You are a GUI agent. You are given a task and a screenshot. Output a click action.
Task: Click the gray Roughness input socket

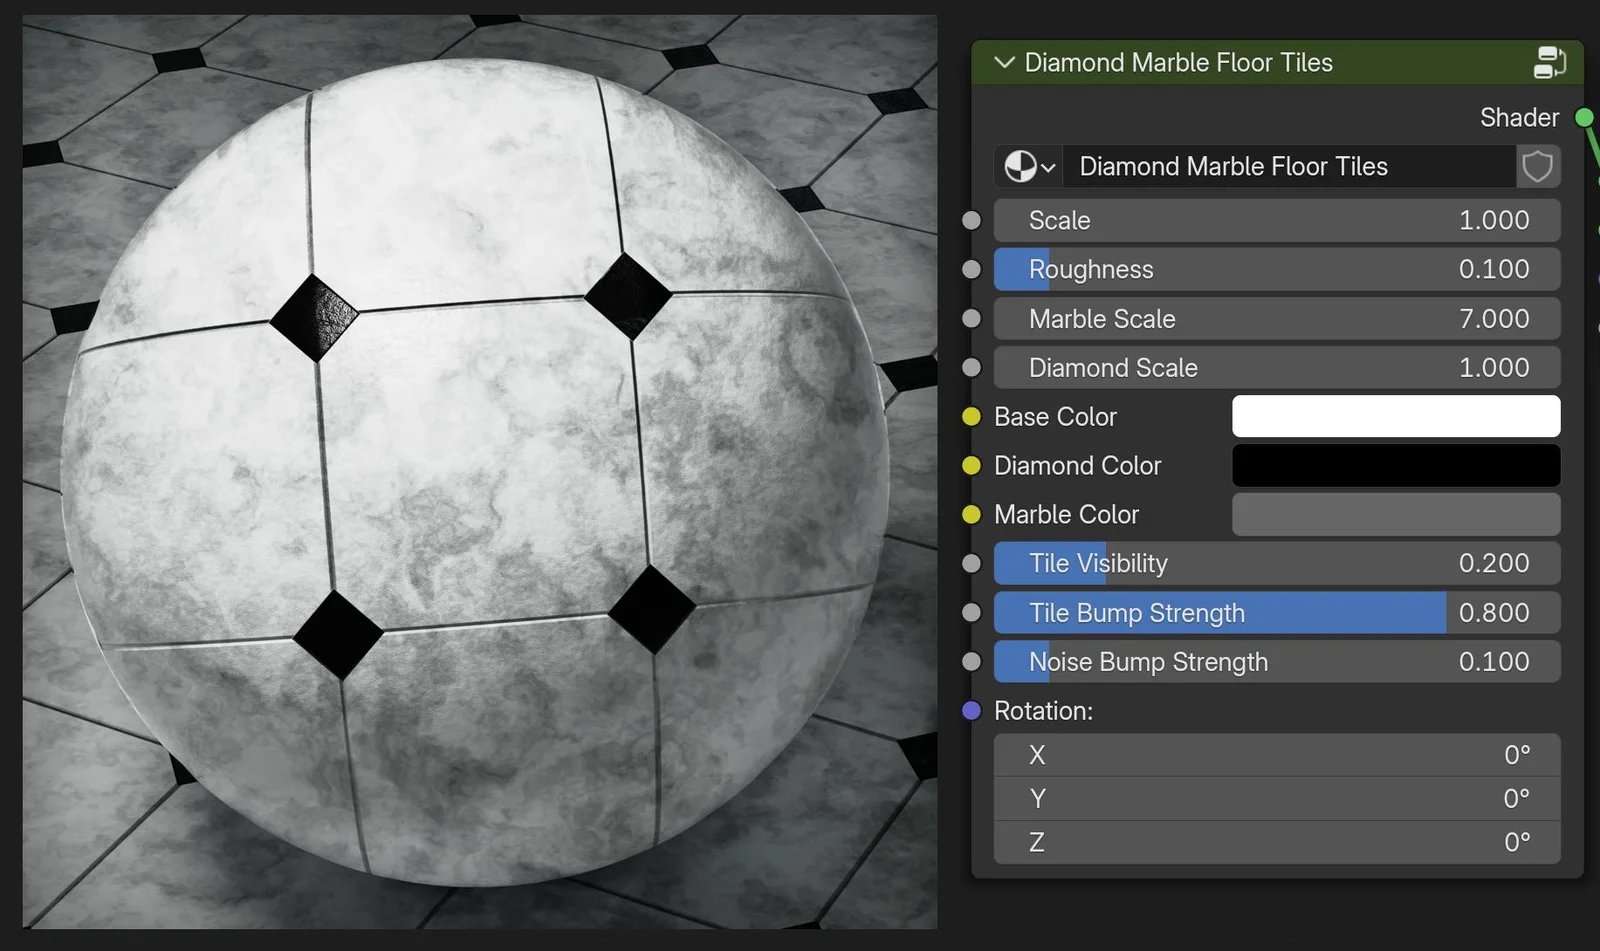pos(971,269)
